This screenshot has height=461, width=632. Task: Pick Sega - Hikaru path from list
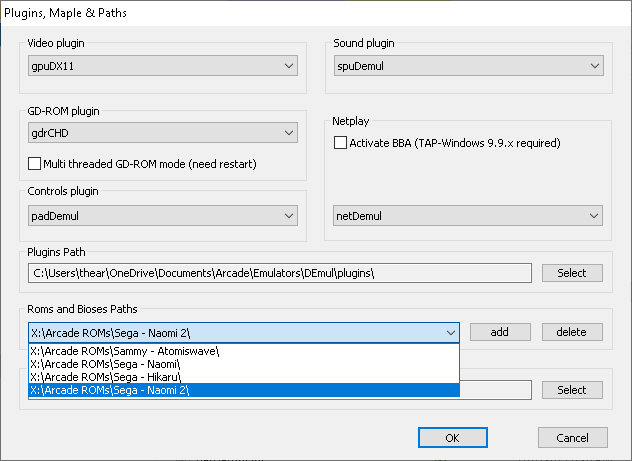pyautogui.click(x=244, y=377)
